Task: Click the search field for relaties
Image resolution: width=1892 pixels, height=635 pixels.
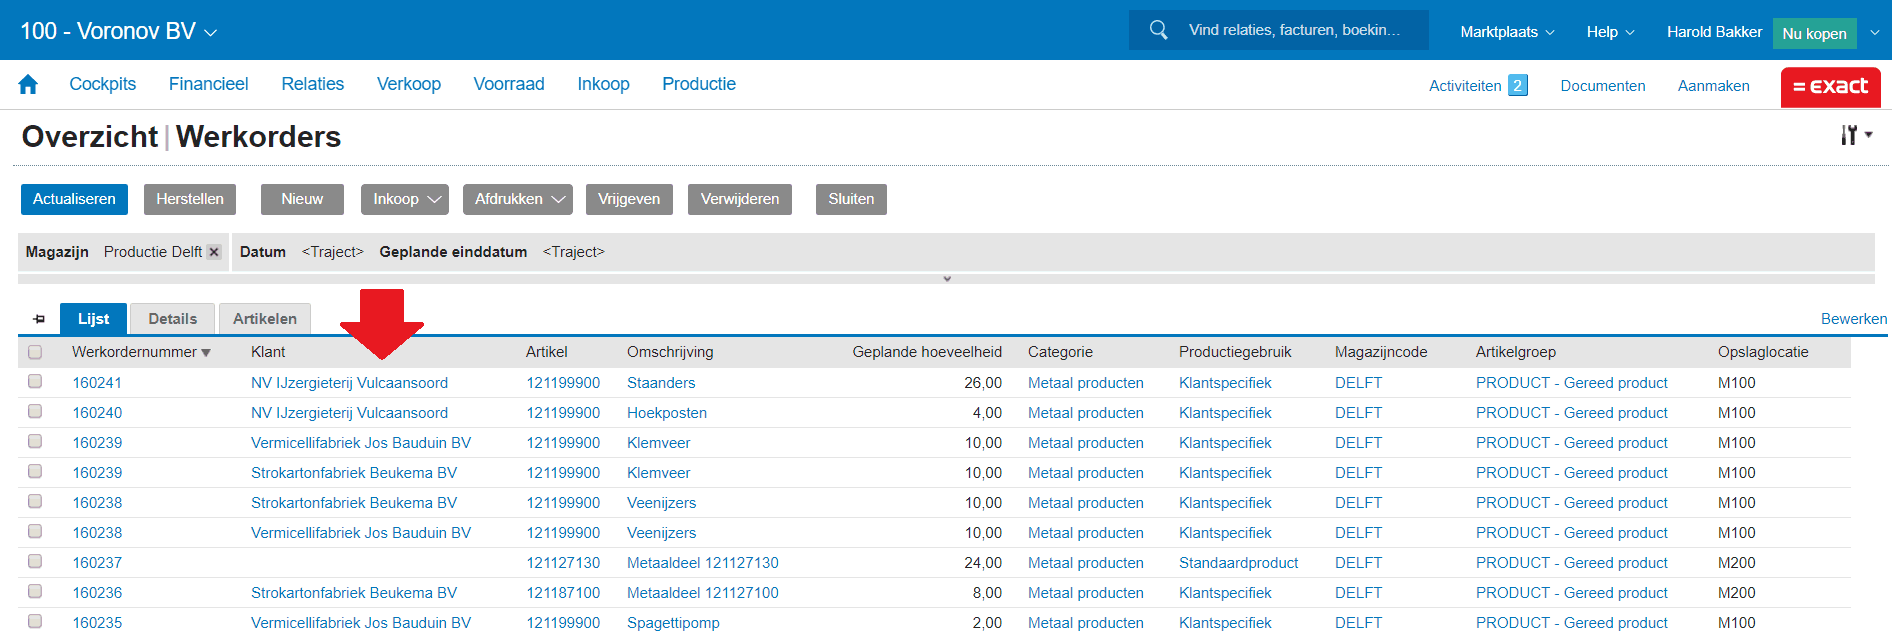Action: (x=1294, y=30)
